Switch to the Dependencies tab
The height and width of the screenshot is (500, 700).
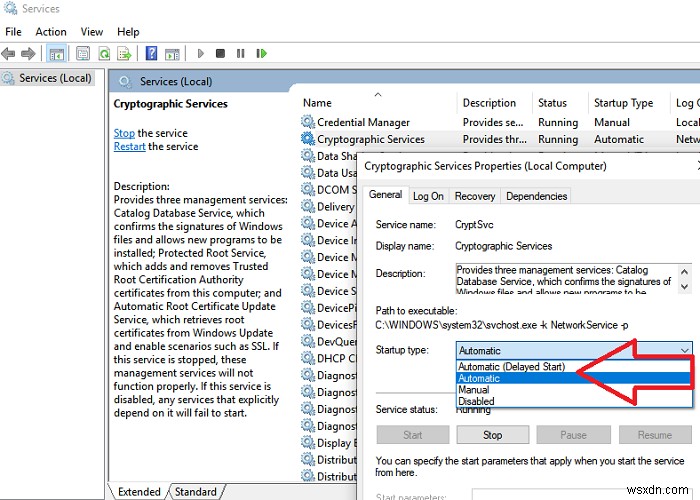[x=536, y=196]
